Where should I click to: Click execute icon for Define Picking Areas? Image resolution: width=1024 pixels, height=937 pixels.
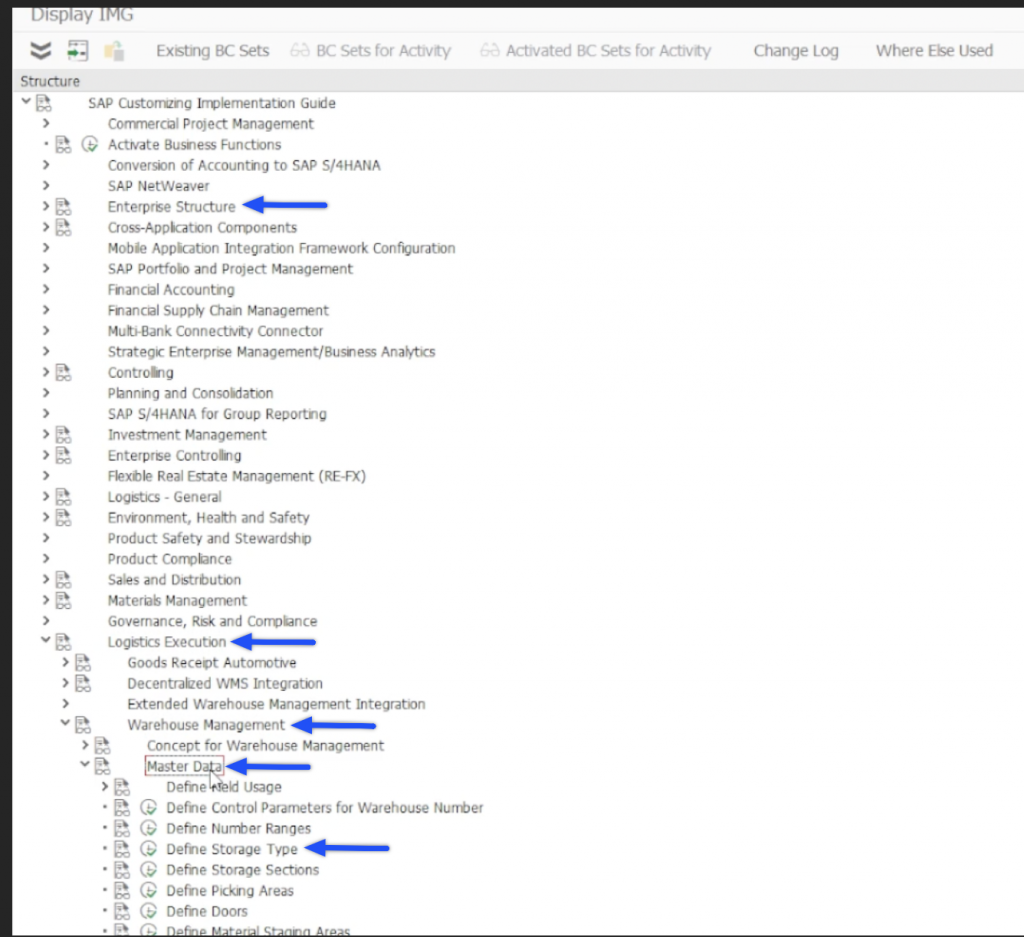(x=149, y=891)
